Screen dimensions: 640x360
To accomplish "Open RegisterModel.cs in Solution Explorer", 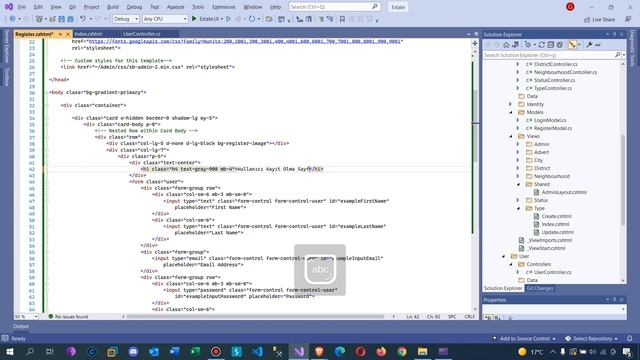I will click(x=553, y=128).
